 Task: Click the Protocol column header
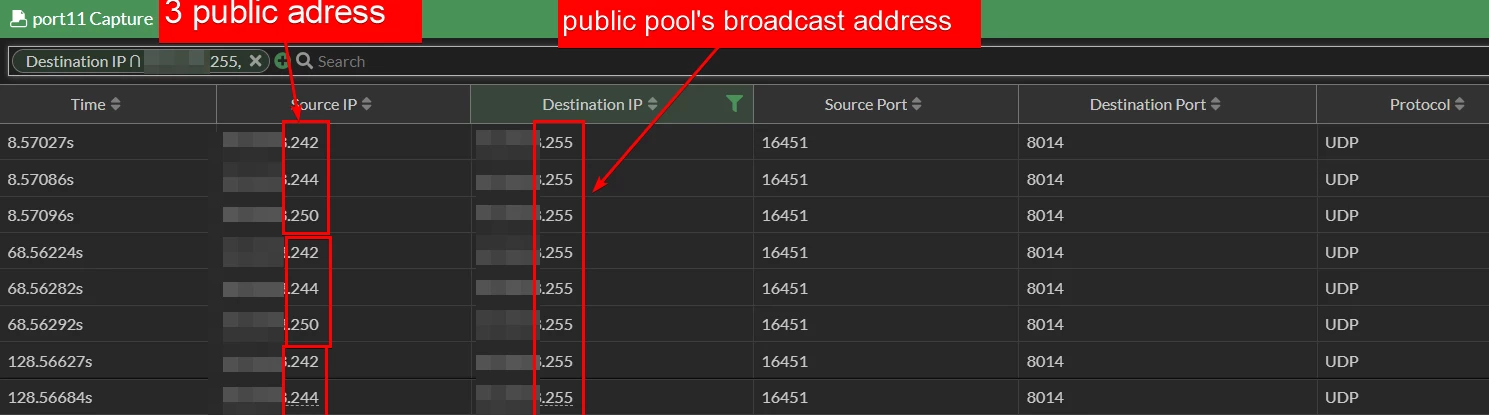[x=1403, y=104]
